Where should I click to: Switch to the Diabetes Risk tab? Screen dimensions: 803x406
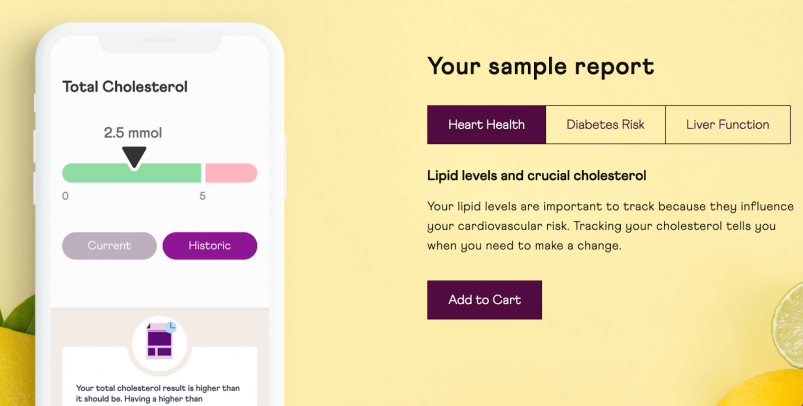(605, 124)
